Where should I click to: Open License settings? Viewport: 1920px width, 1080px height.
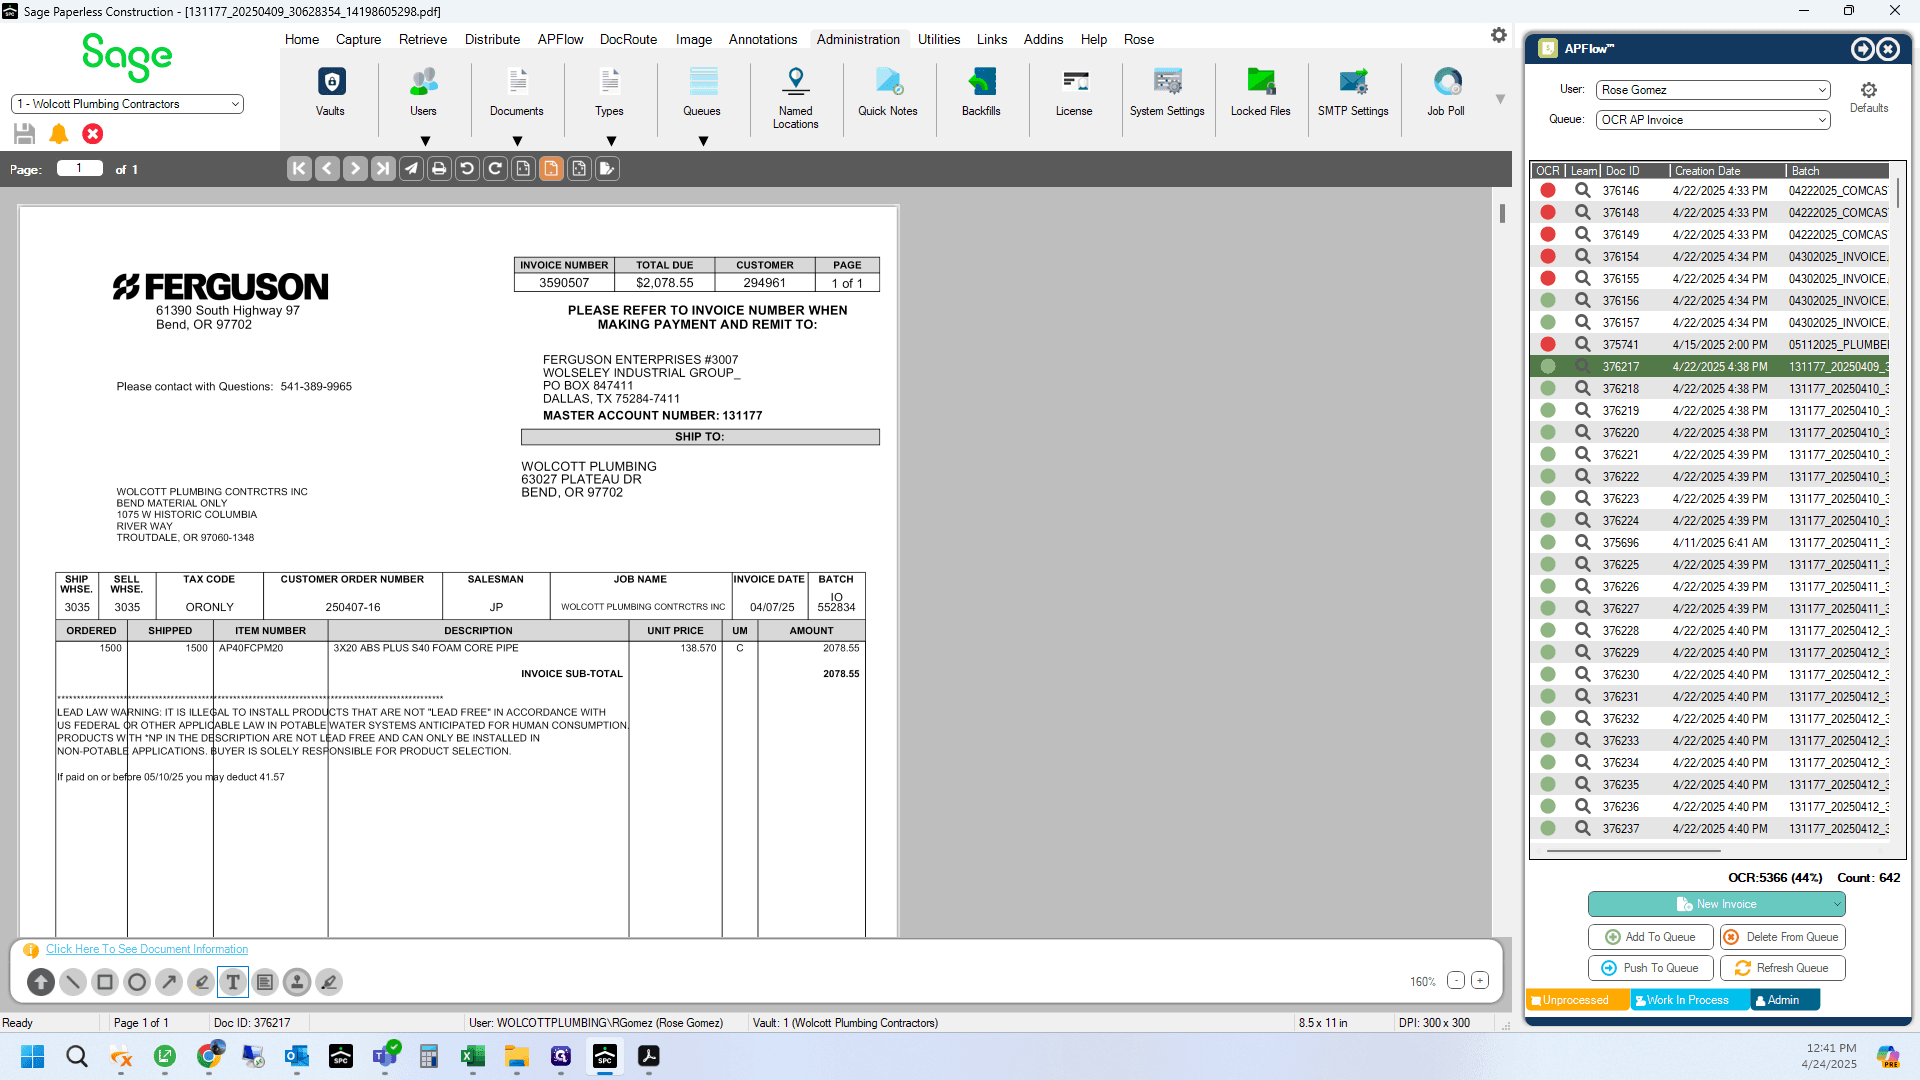1074,92
